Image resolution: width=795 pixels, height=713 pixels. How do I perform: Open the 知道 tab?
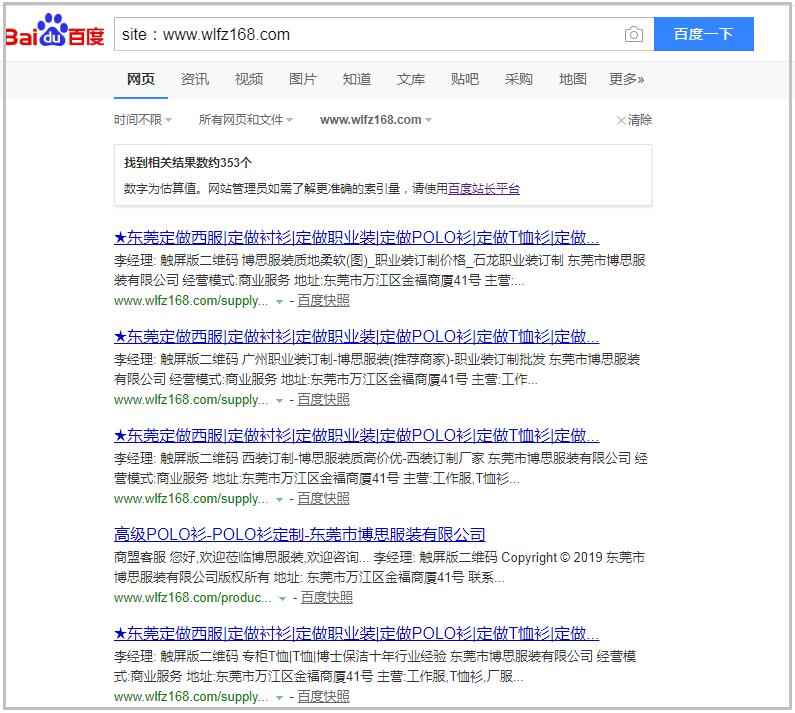357,79
